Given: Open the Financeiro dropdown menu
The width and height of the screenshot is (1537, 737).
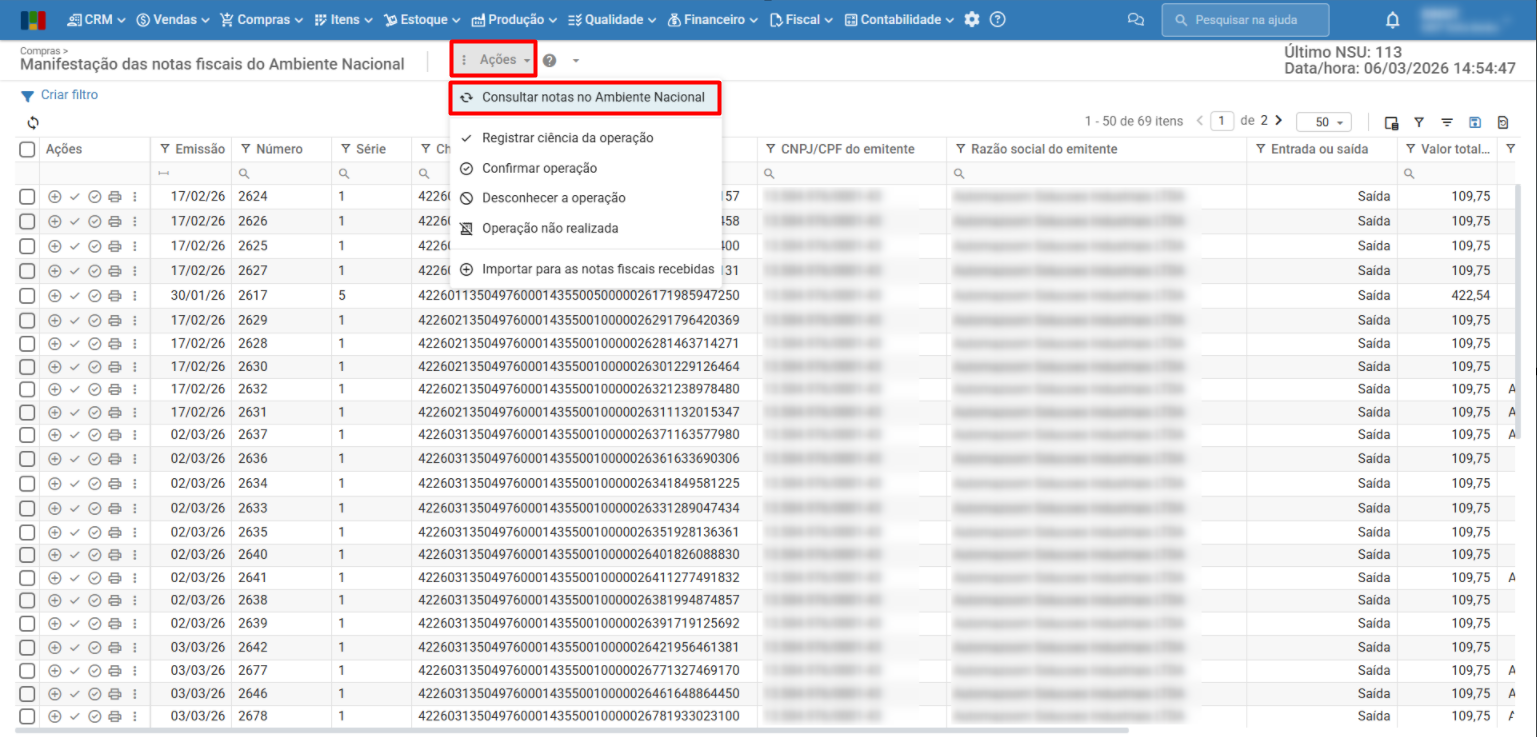Looking at the screenshot, I should (713, 20).
